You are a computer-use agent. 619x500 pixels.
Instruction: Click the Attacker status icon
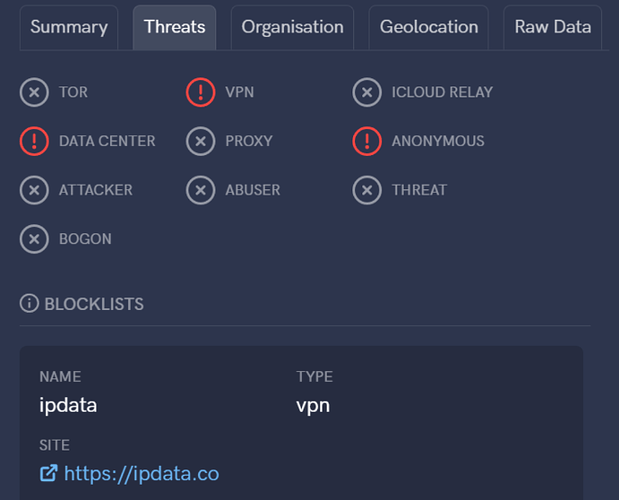34,190
